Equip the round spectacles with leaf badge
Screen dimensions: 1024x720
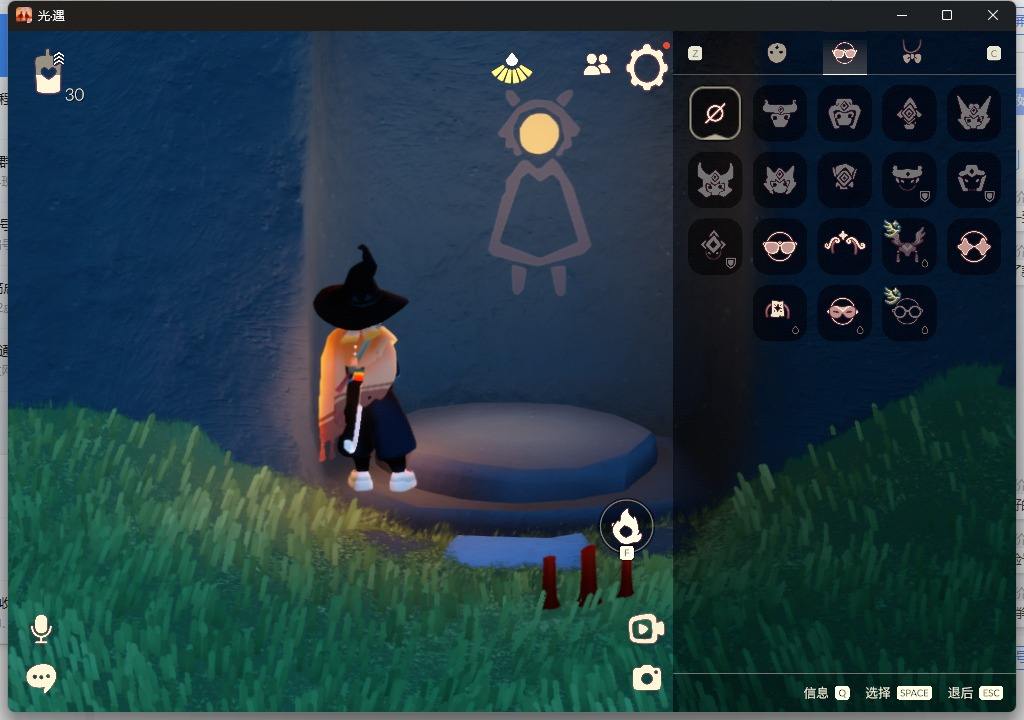[x=908, y=312]
